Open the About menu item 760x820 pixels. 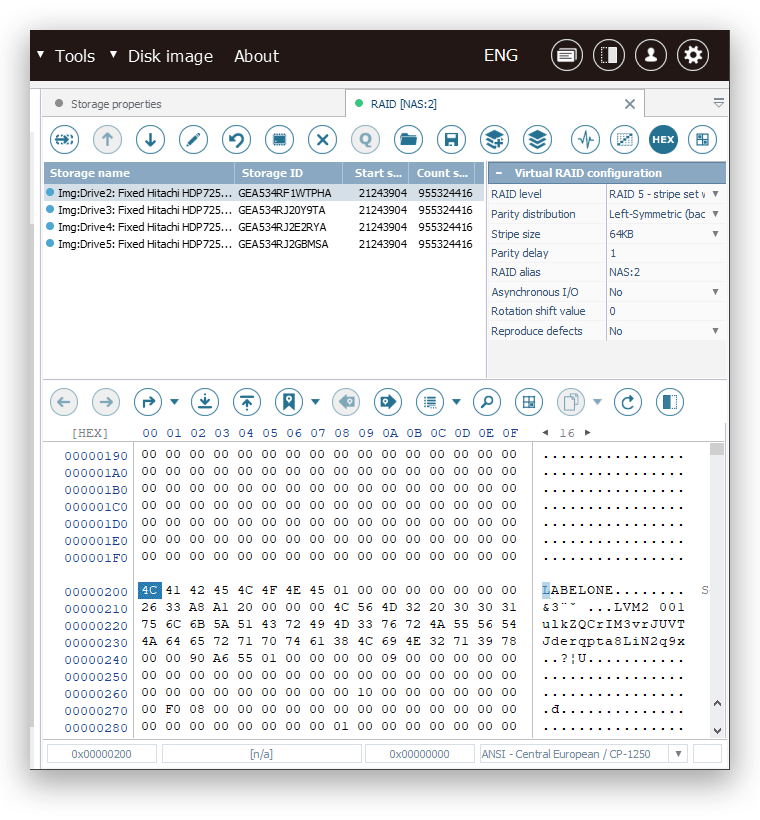pos(256,56)
